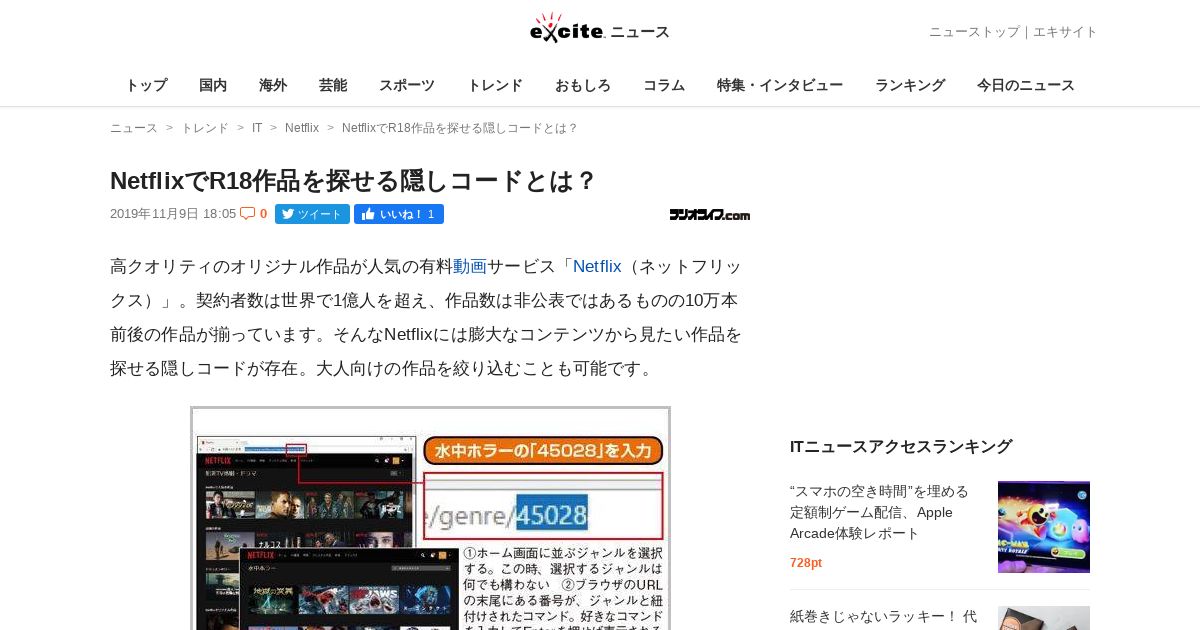
Task: Open the Netflix genre code article image
Action: click(430, 518)
